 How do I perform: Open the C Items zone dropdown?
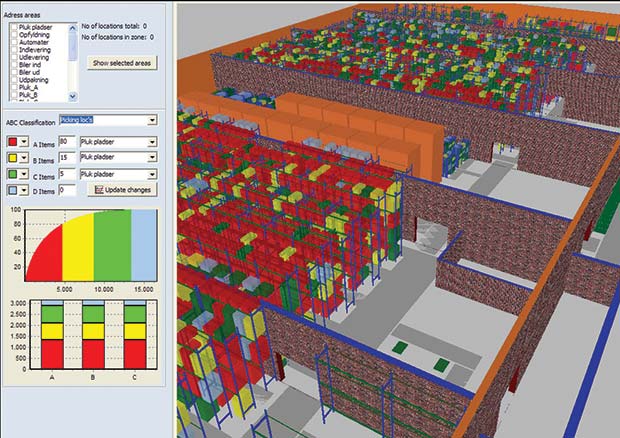(x=150, y=173)
